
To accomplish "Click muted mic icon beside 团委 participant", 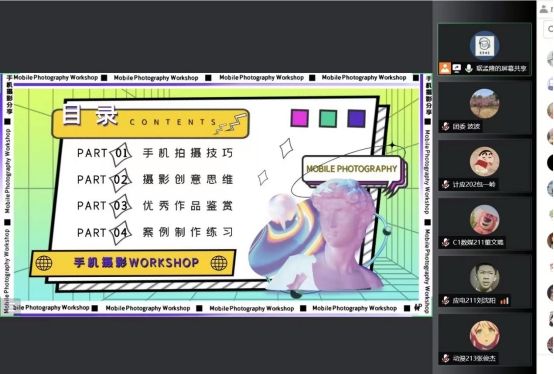I will (446, 126).
